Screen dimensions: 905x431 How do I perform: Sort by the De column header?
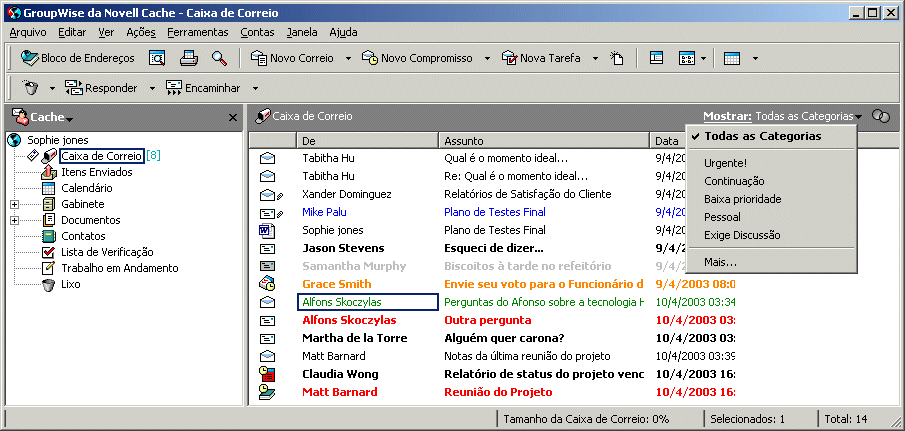pos(367,141)
